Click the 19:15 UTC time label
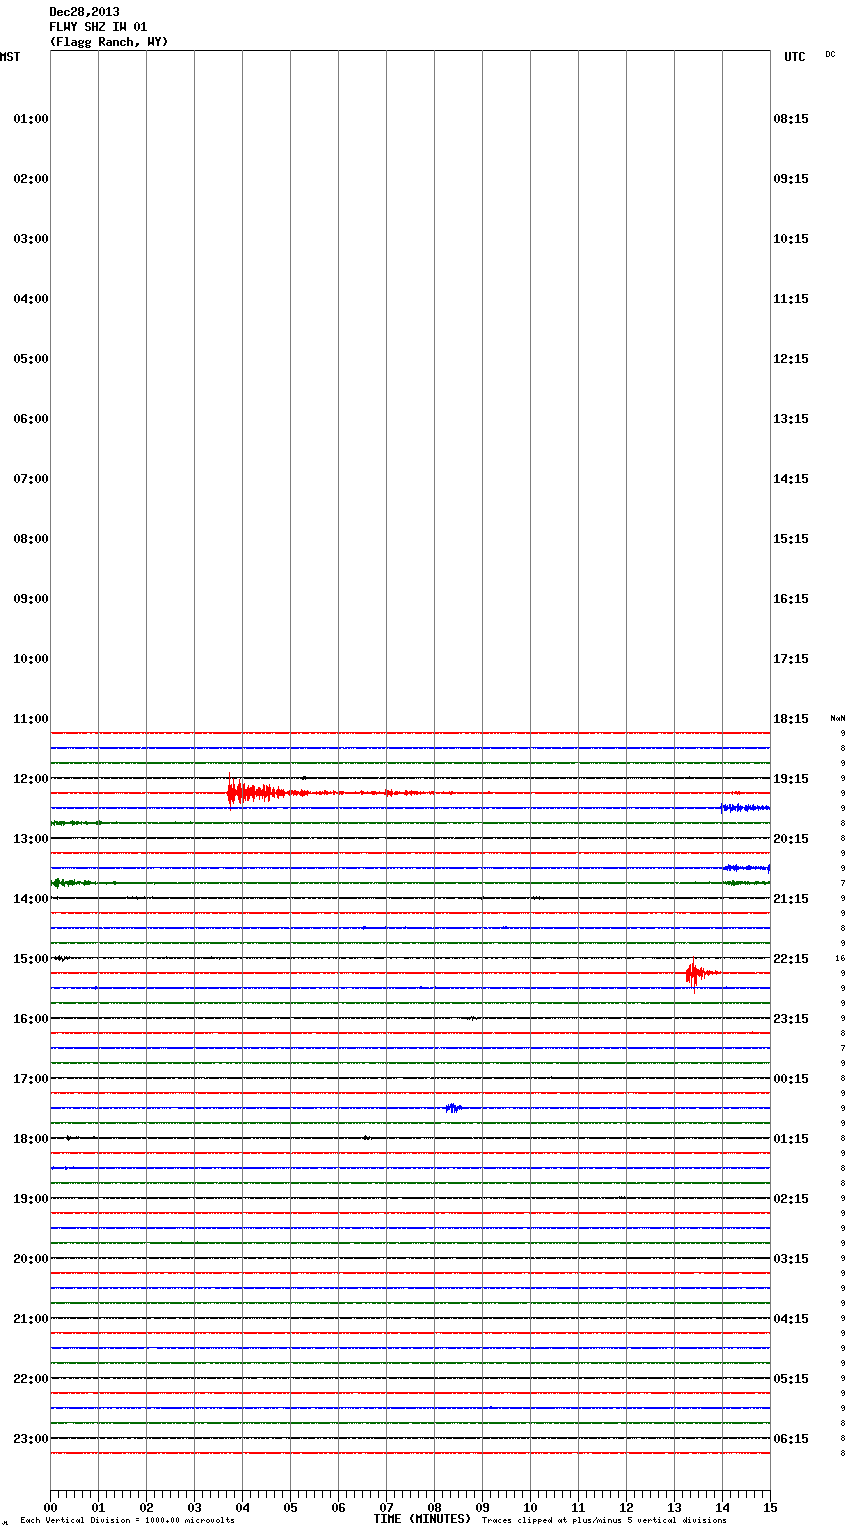 coord(791,779)
